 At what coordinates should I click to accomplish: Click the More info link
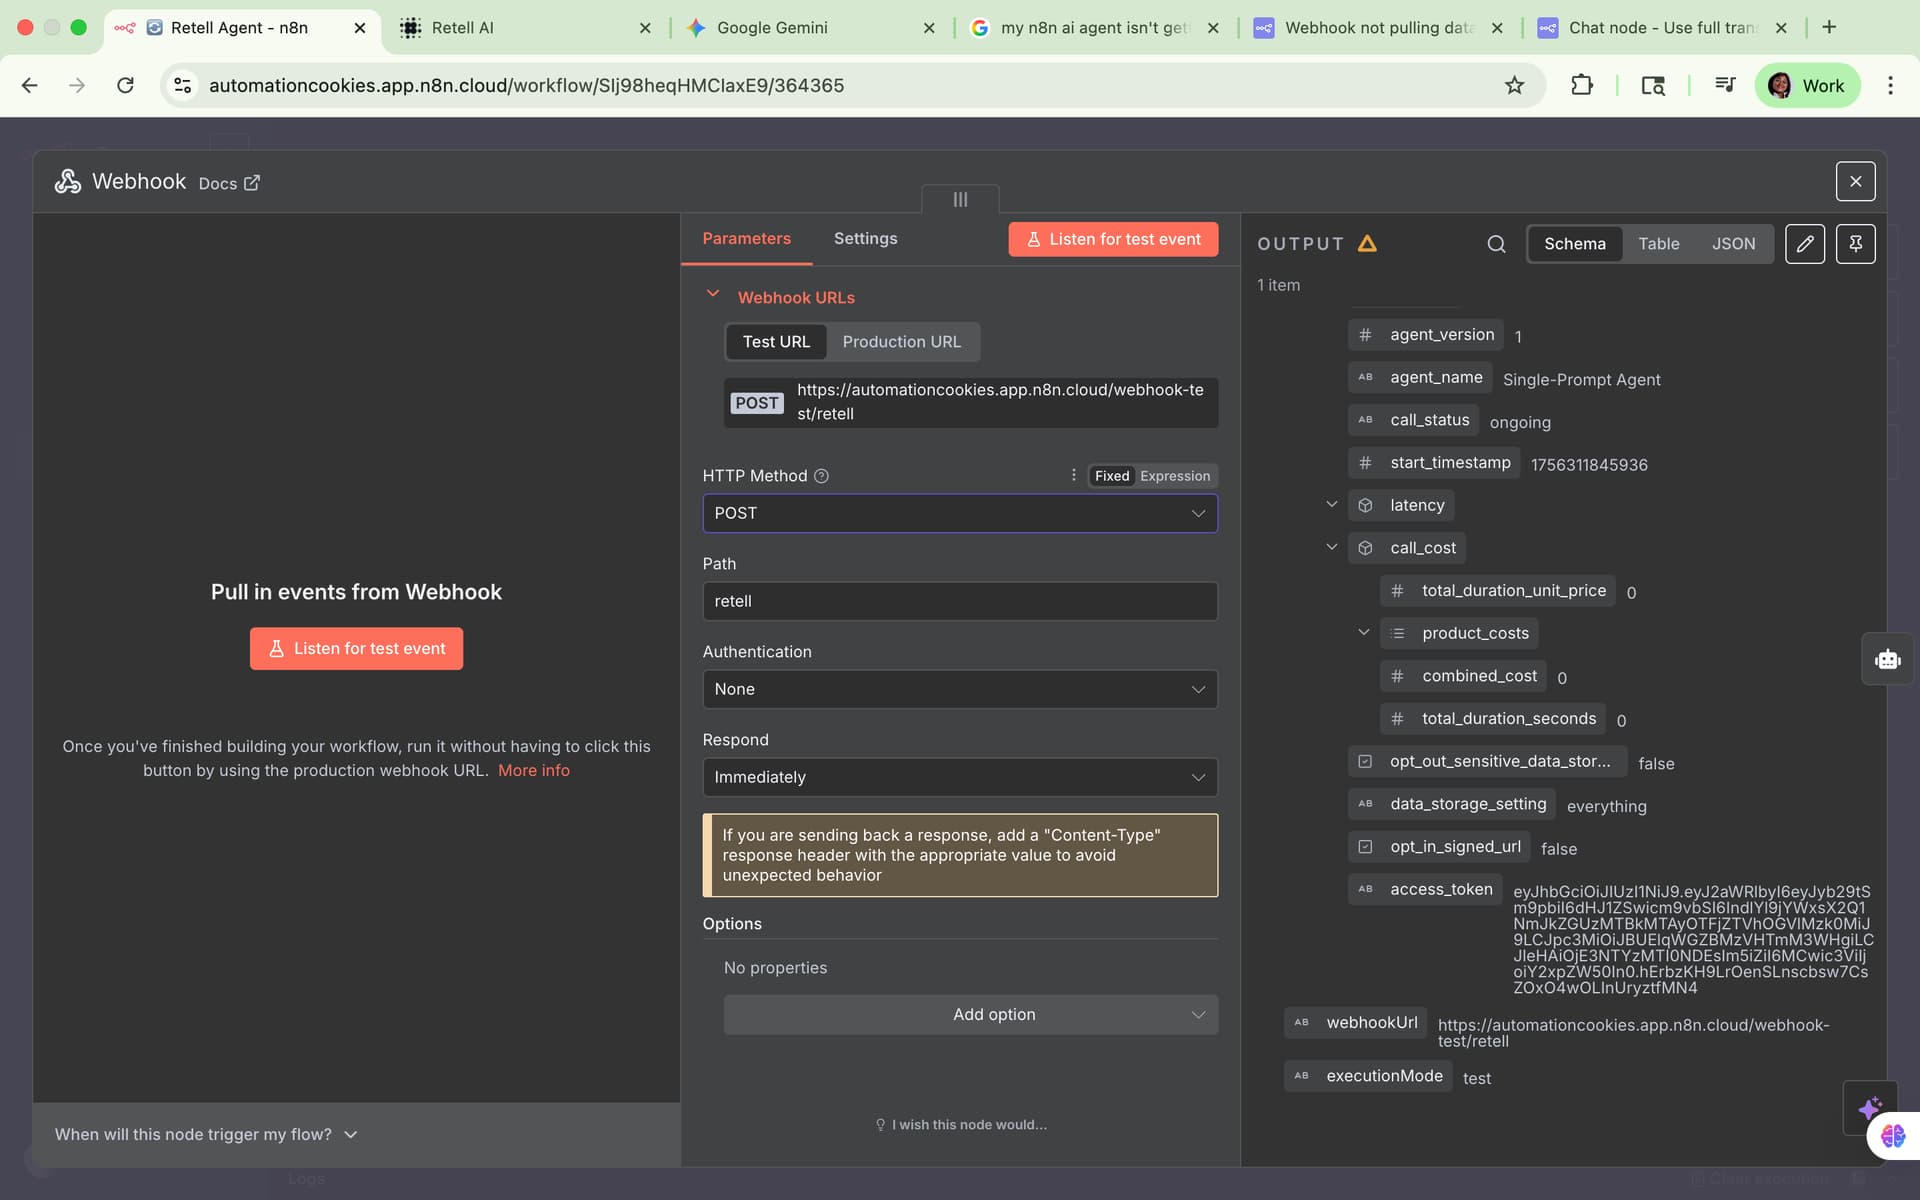click(533, 770)
